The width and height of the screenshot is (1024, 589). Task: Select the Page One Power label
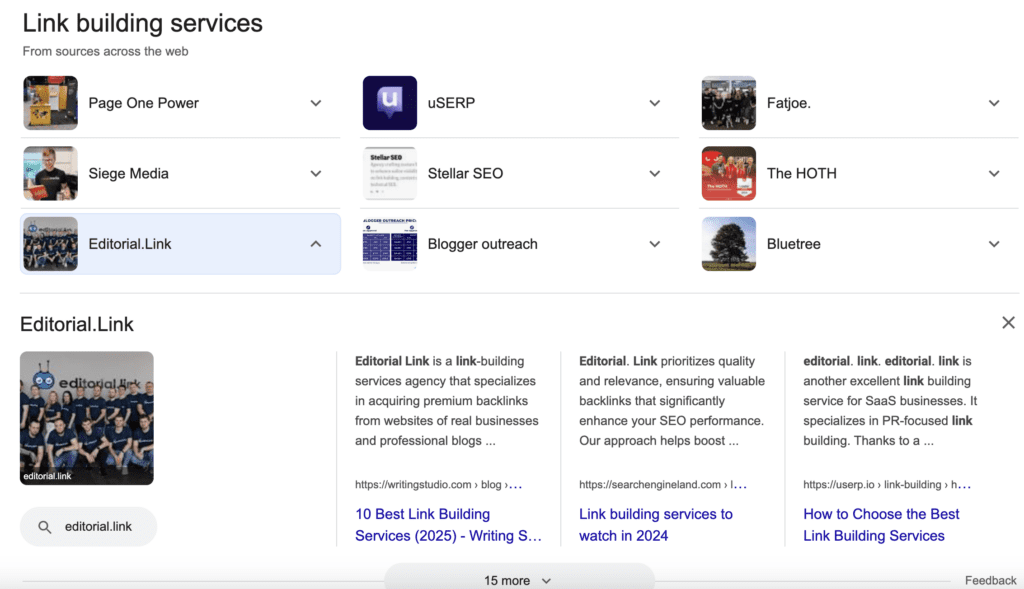(x=144, y=103)
